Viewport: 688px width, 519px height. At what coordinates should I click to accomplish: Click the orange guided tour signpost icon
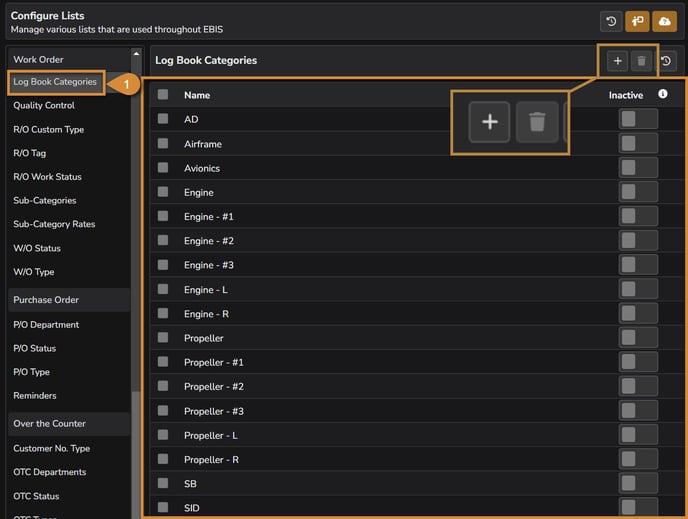[x=637, y=21]
